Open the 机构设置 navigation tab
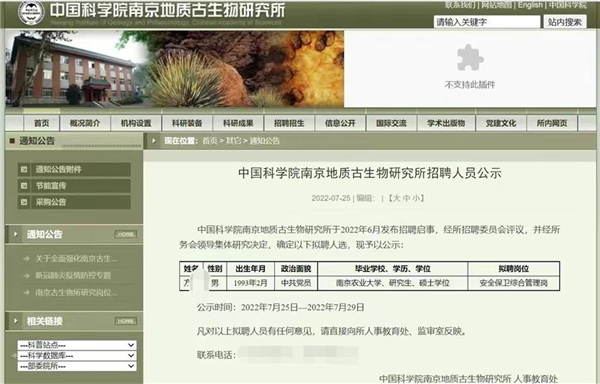The width and height of the screenshot is (600, 384). coord(136,123)
